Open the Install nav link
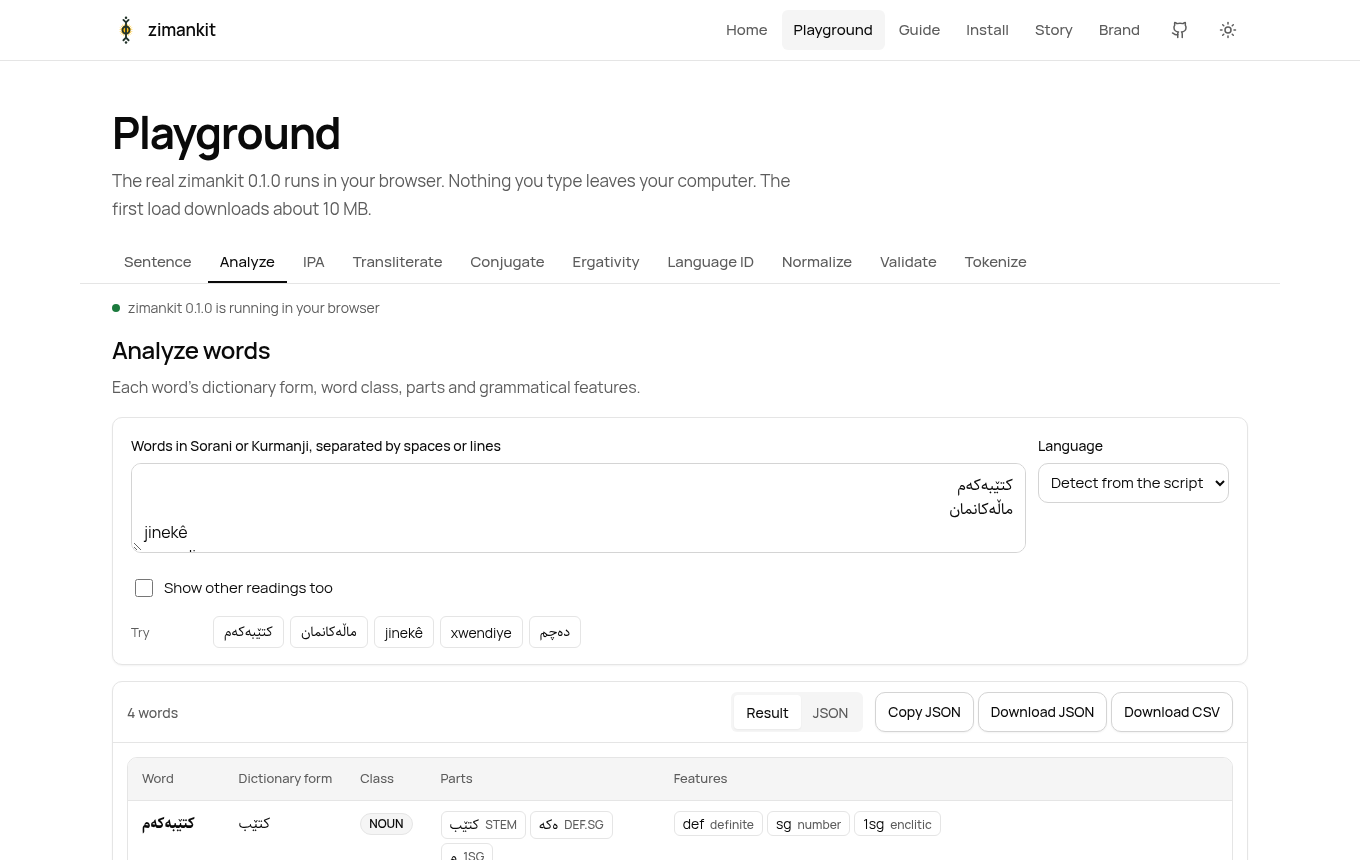This screenshot has height=860, width=1360. click(x=987, y=30)
